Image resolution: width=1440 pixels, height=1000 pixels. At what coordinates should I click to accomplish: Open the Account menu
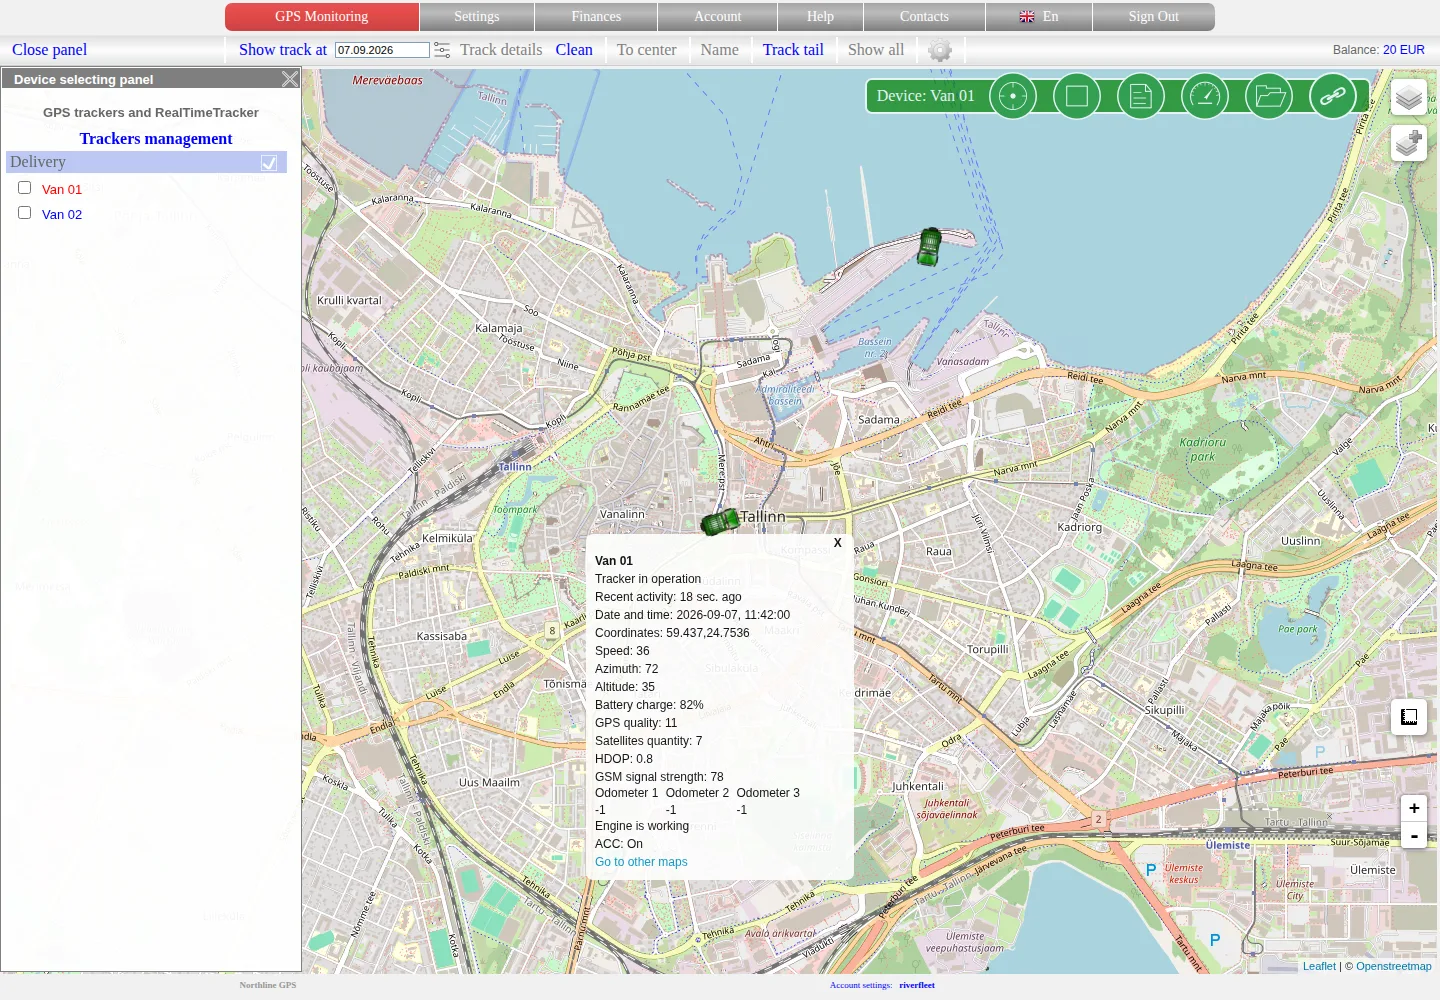[x=717, y=17]
